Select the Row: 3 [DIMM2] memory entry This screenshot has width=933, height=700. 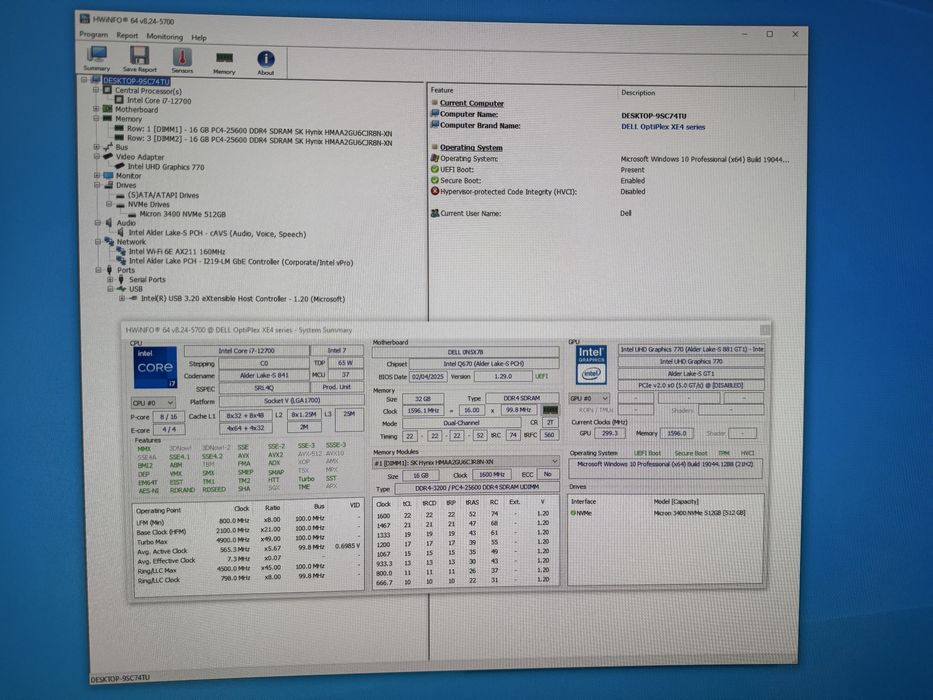pos(259,139)
